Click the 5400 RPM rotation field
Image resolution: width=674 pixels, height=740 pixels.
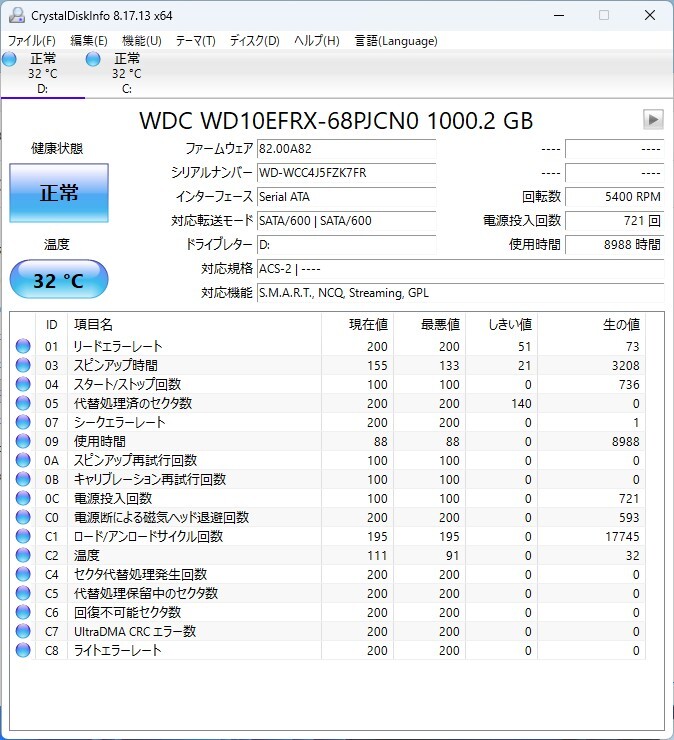(x=615, y=197)
